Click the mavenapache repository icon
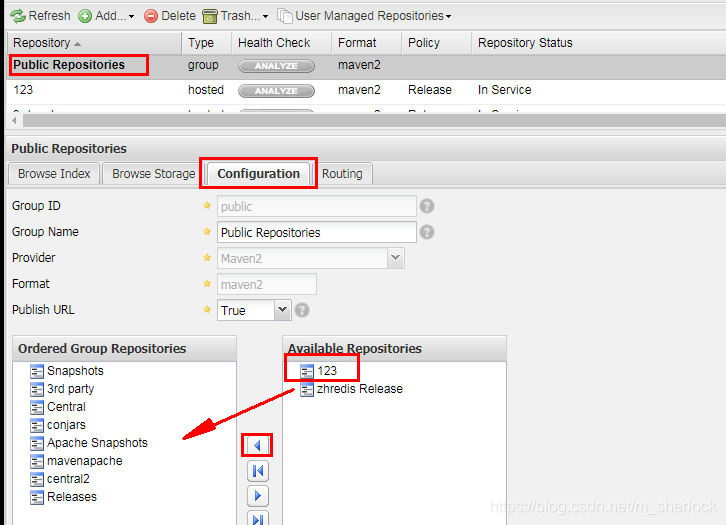Screen dimensions: 726x525 [x=37, y=462]
